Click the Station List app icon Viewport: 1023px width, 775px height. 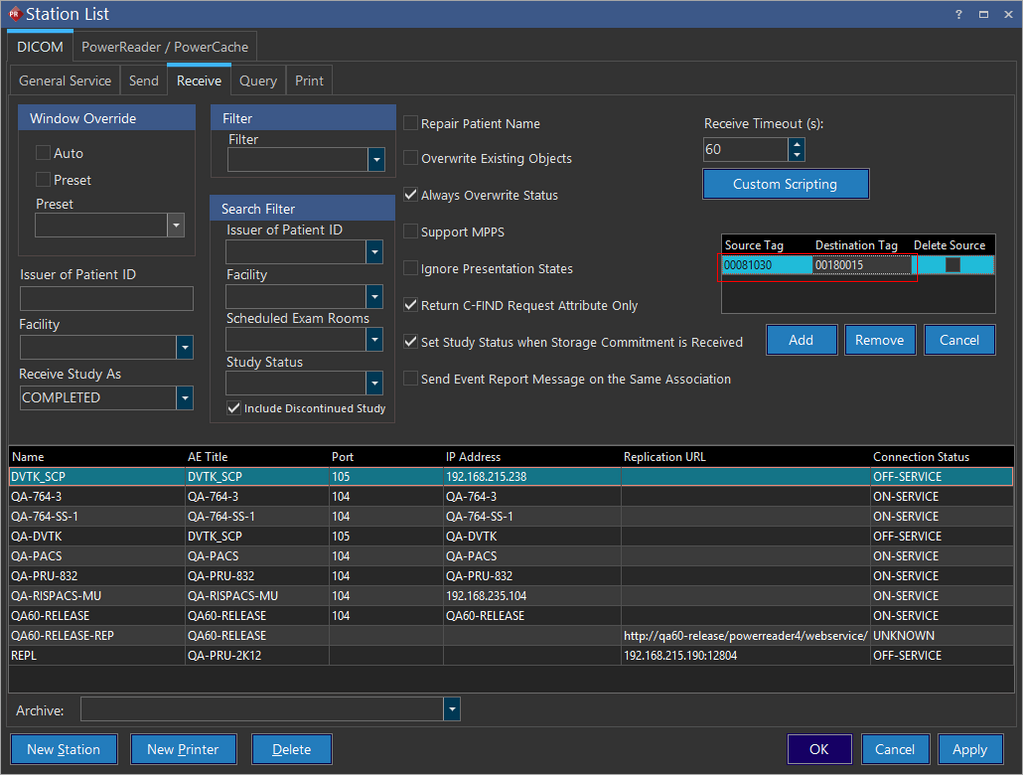pos(14,14)
